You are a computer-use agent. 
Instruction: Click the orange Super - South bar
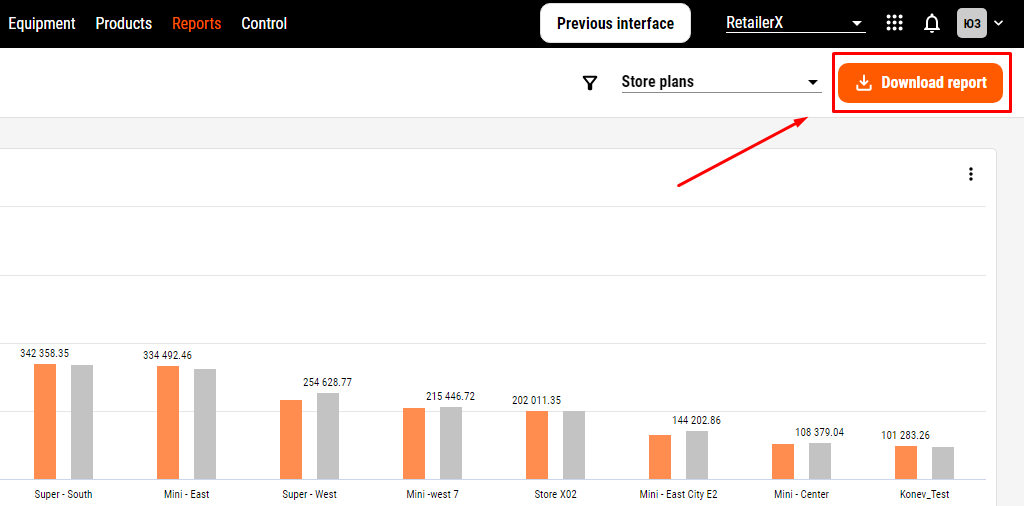pyautogui.click(x=45, y=422)
